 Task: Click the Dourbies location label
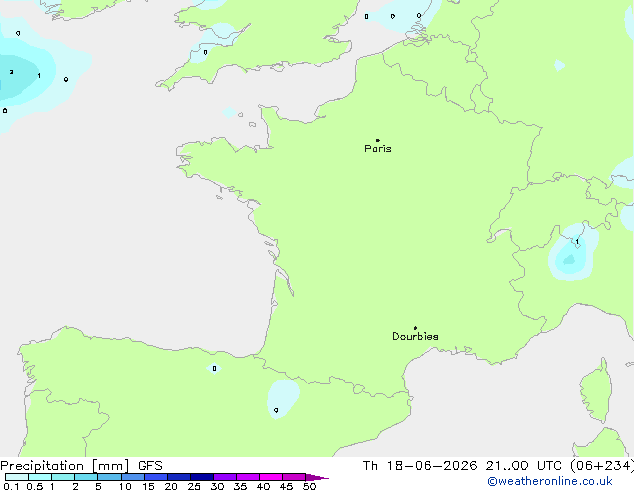point(415,336)
